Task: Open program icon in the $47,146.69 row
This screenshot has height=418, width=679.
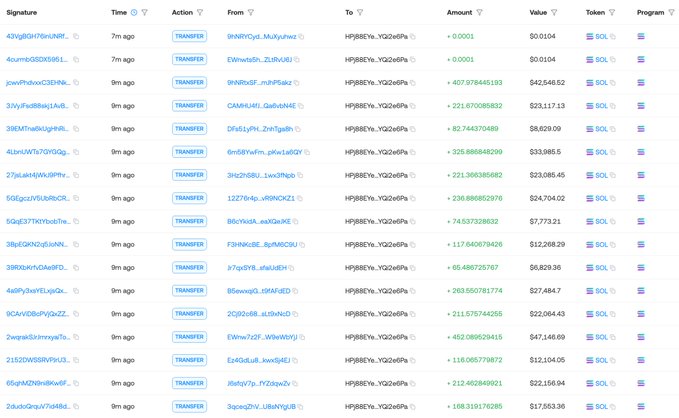Action: click(x=641, y=337)
